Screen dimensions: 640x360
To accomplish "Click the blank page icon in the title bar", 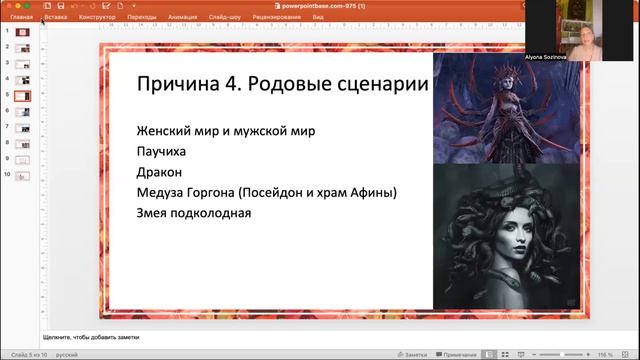I will (120, 6).
